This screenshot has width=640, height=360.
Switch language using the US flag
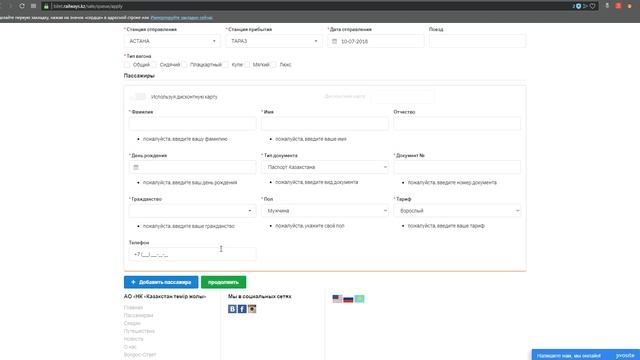(x=337, y=299)
